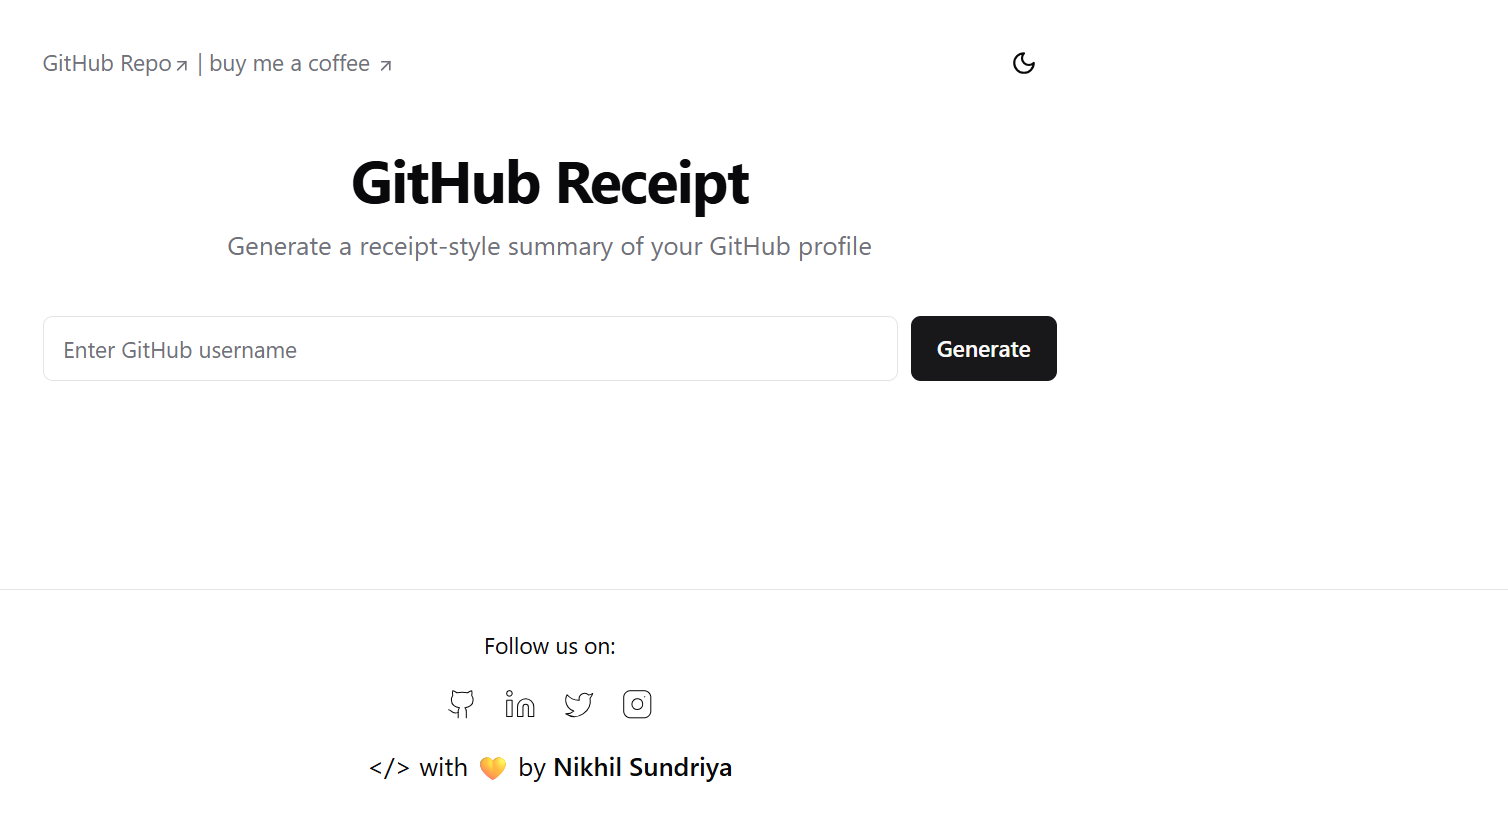Click the Follow us on text
Viewport: 1508px width, 815px height.
[549, 646]
